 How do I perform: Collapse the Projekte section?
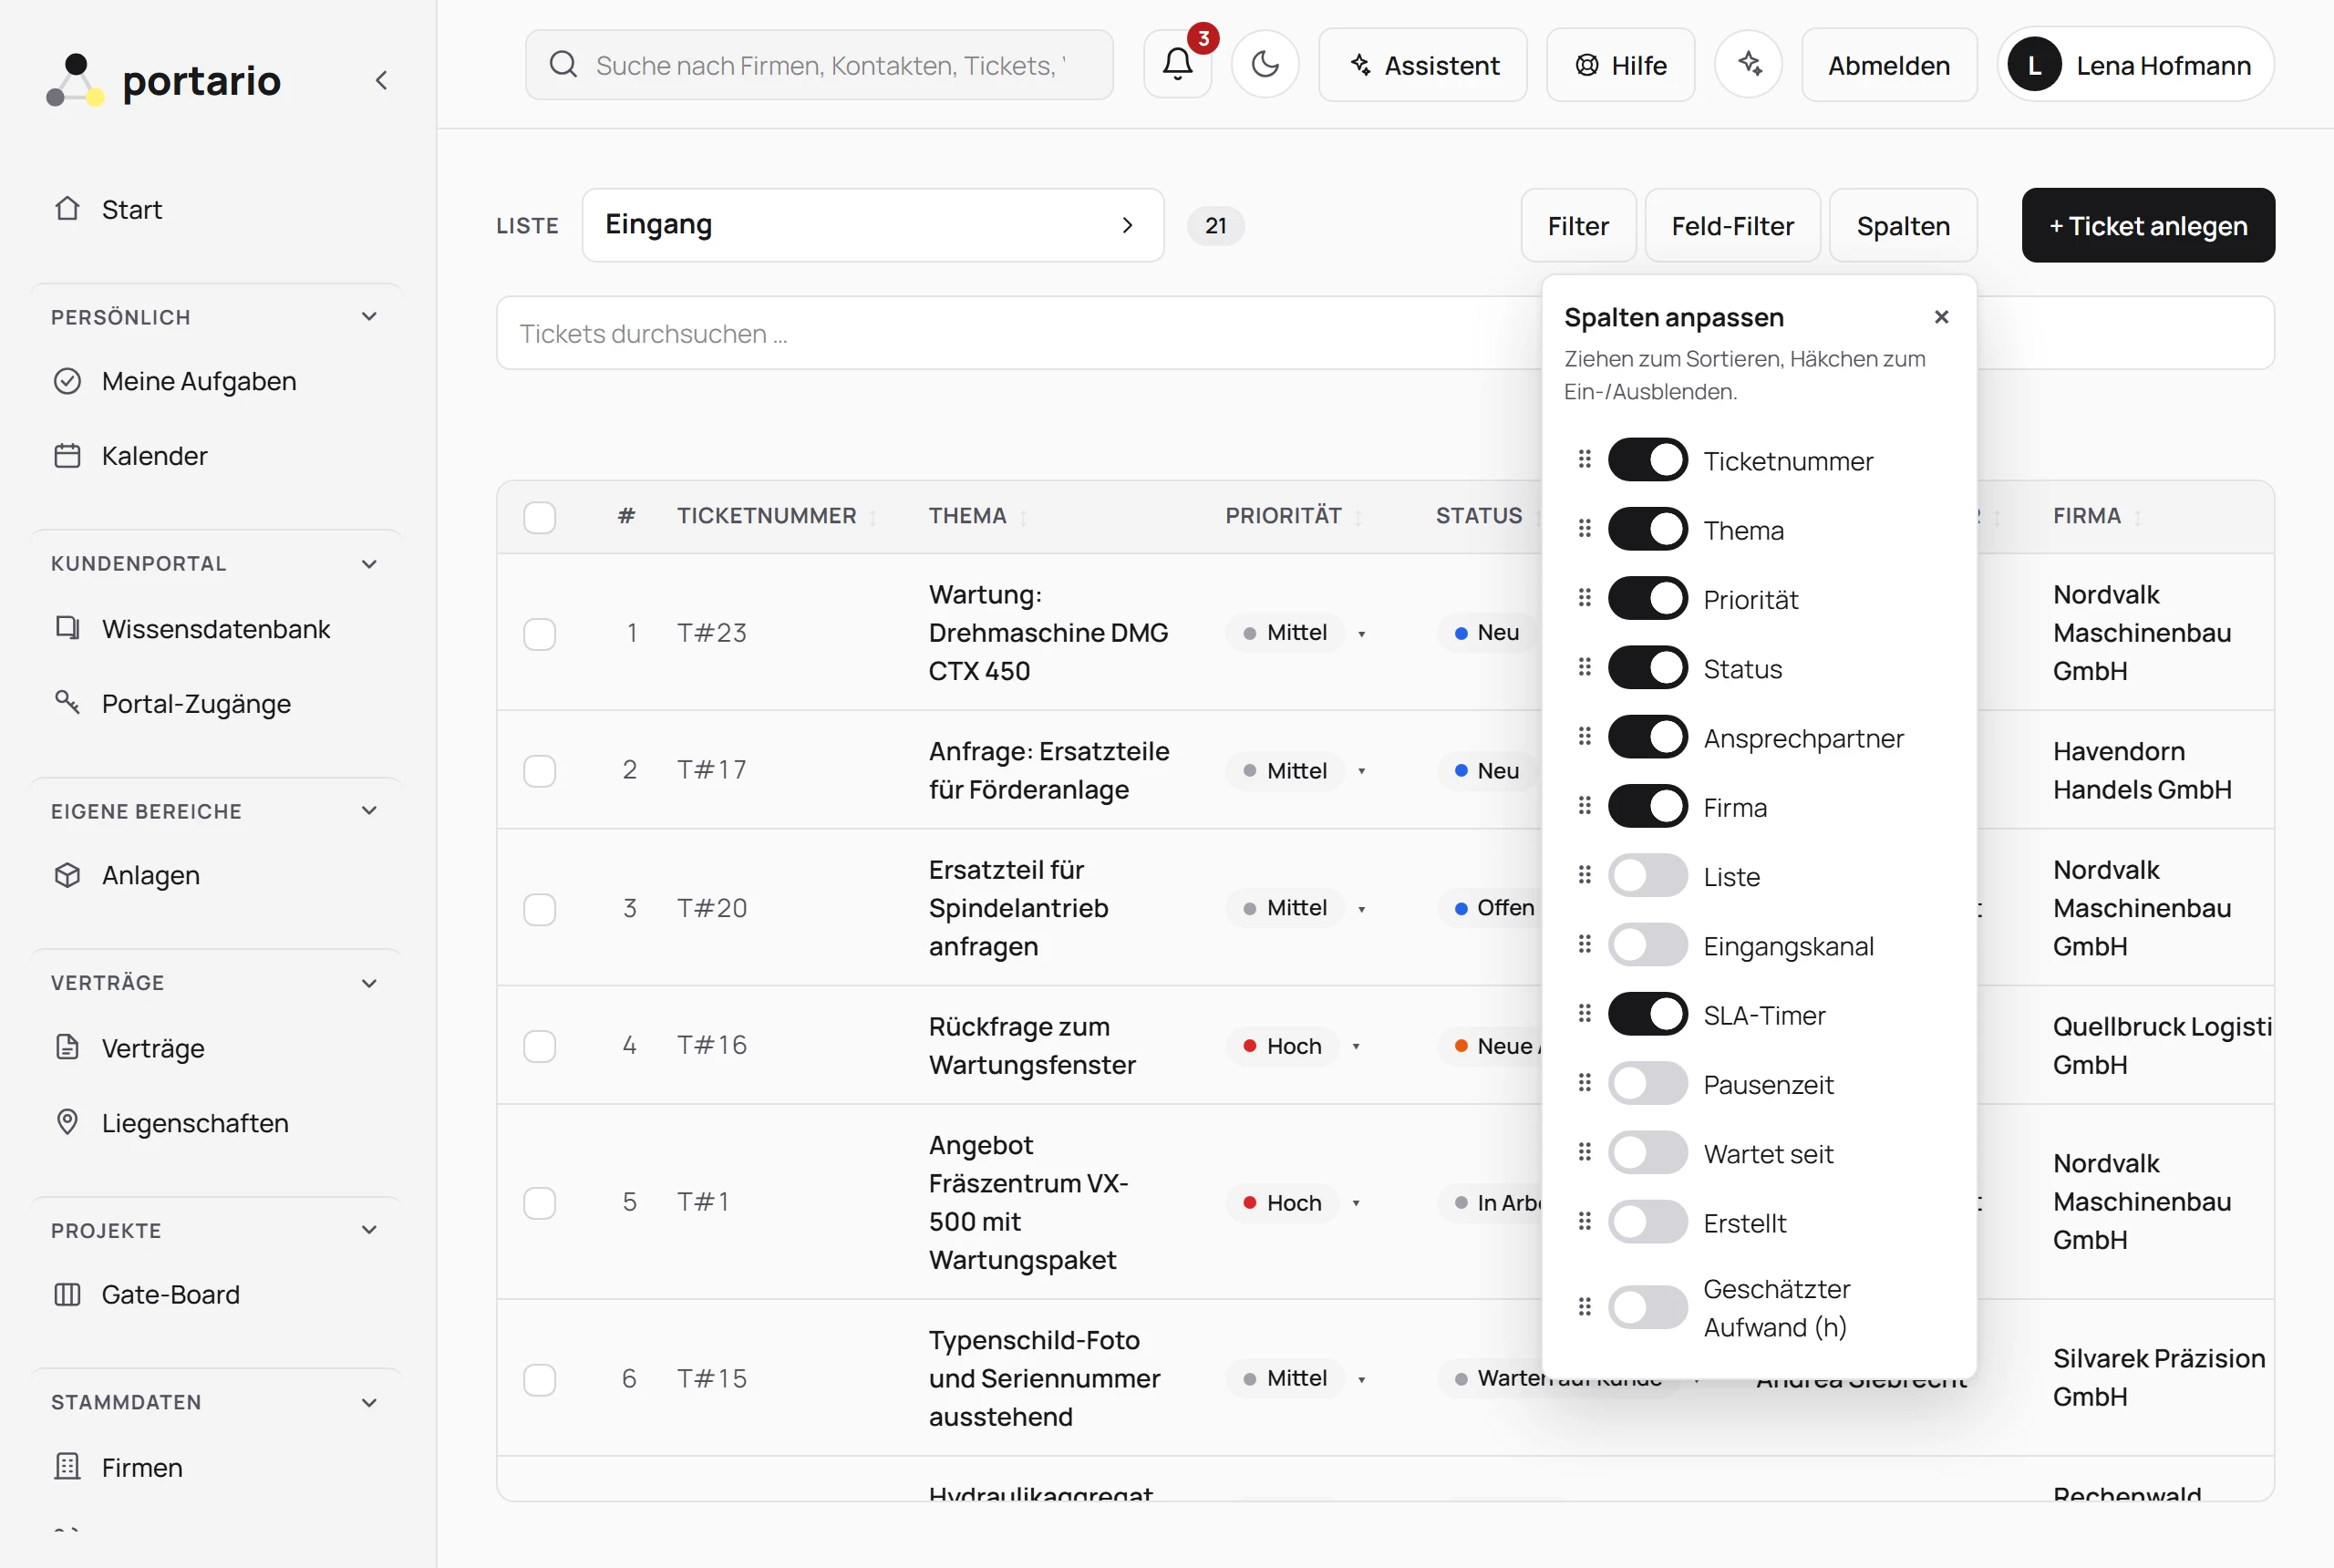[369, 1230]
